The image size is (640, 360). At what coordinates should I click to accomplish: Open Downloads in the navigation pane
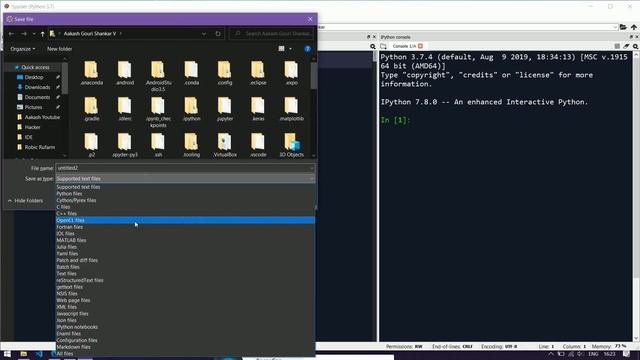point(37,87)
